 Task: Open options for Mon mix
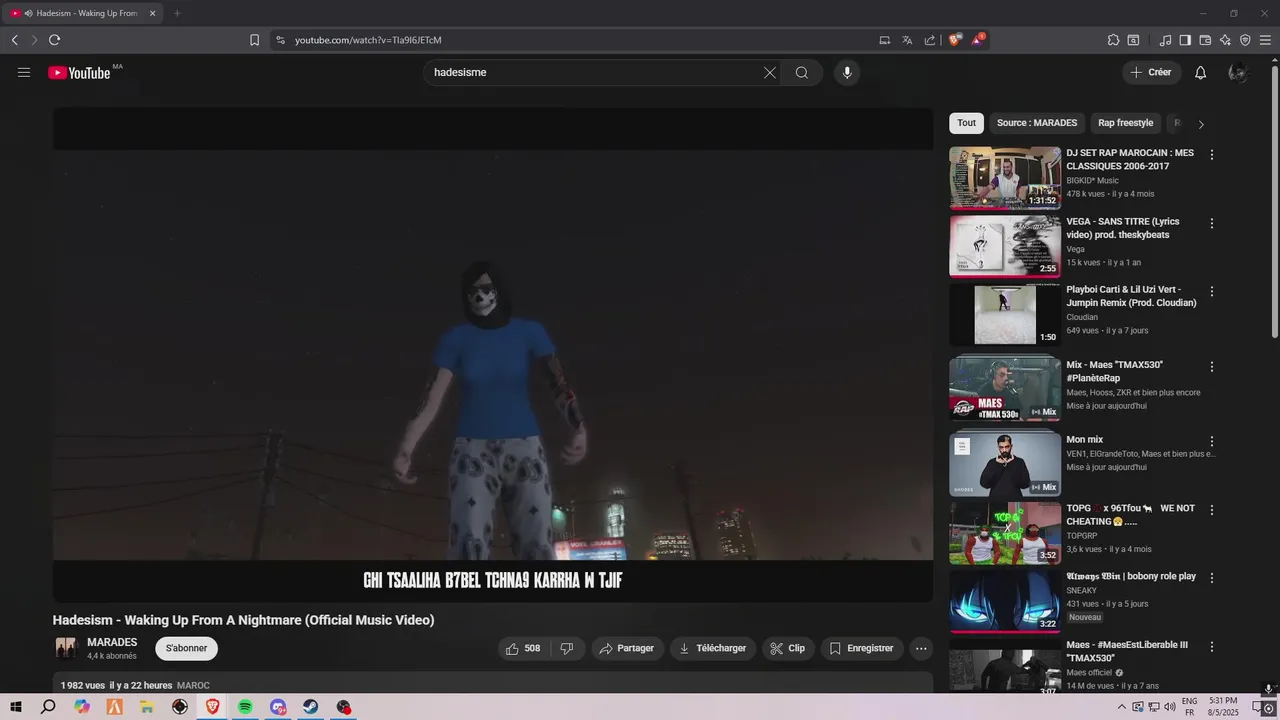click(x=1212, y=441)
